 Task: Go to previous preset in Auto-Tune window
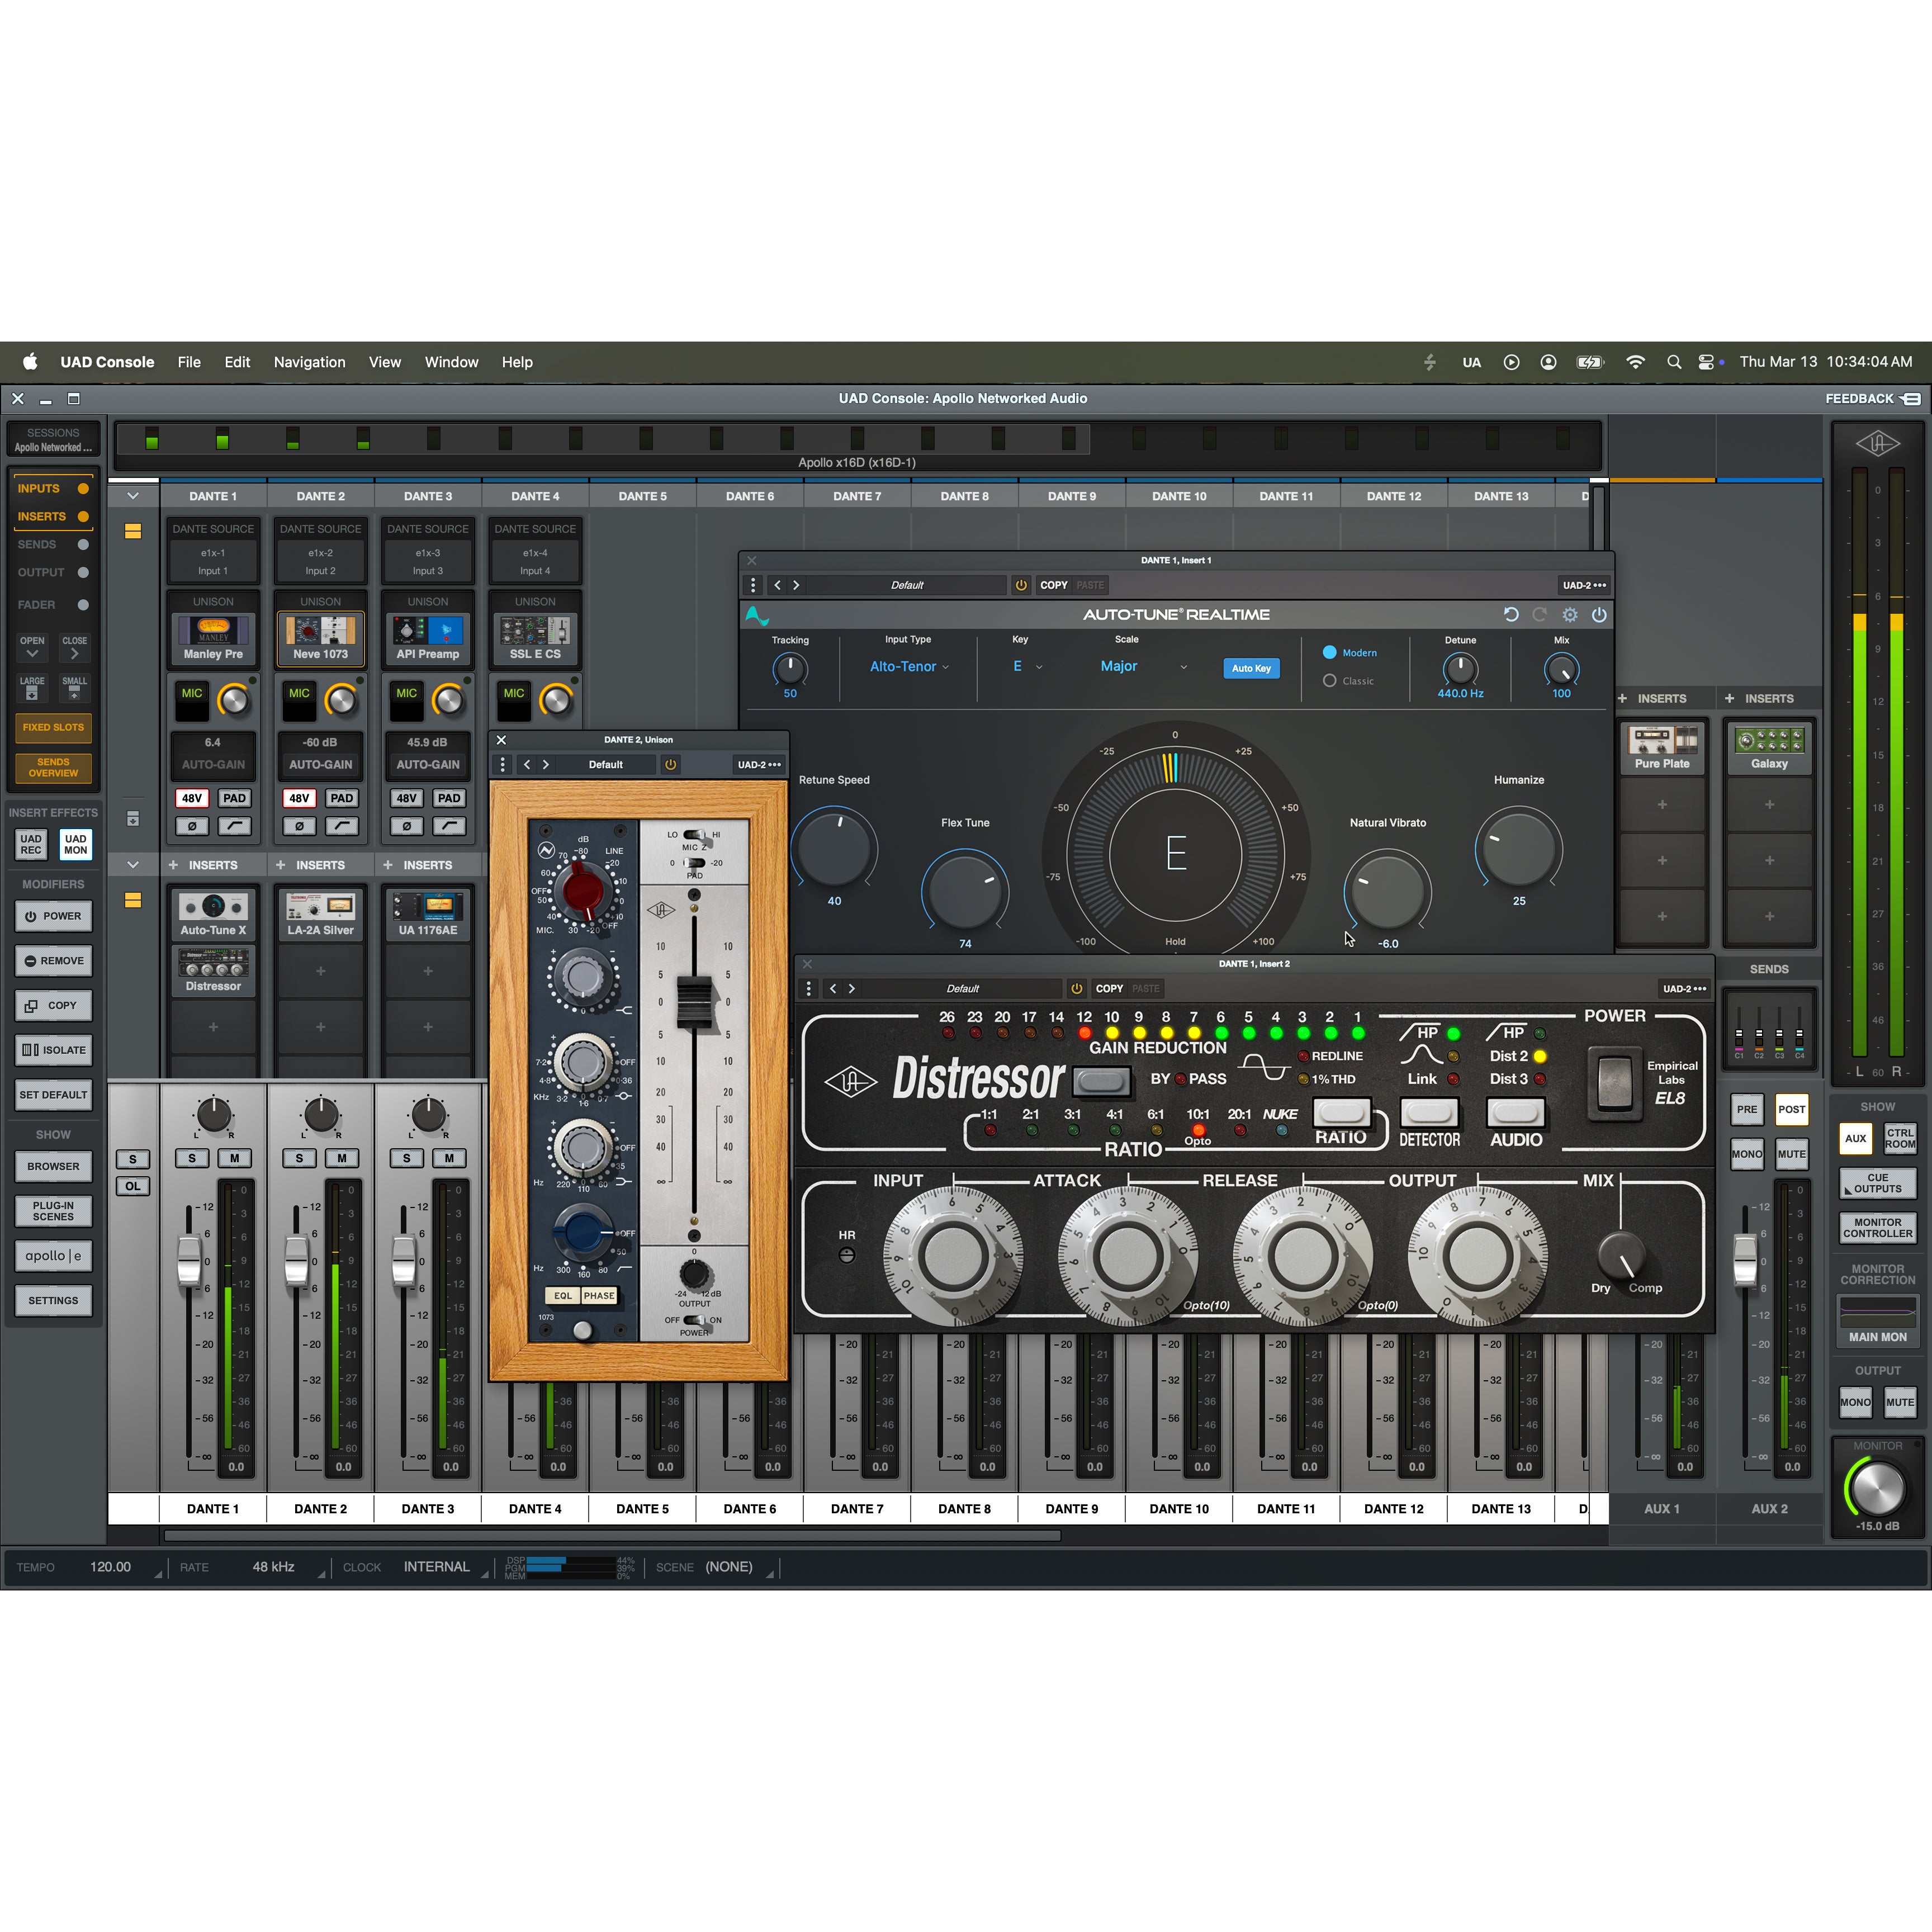click(777, 585)
